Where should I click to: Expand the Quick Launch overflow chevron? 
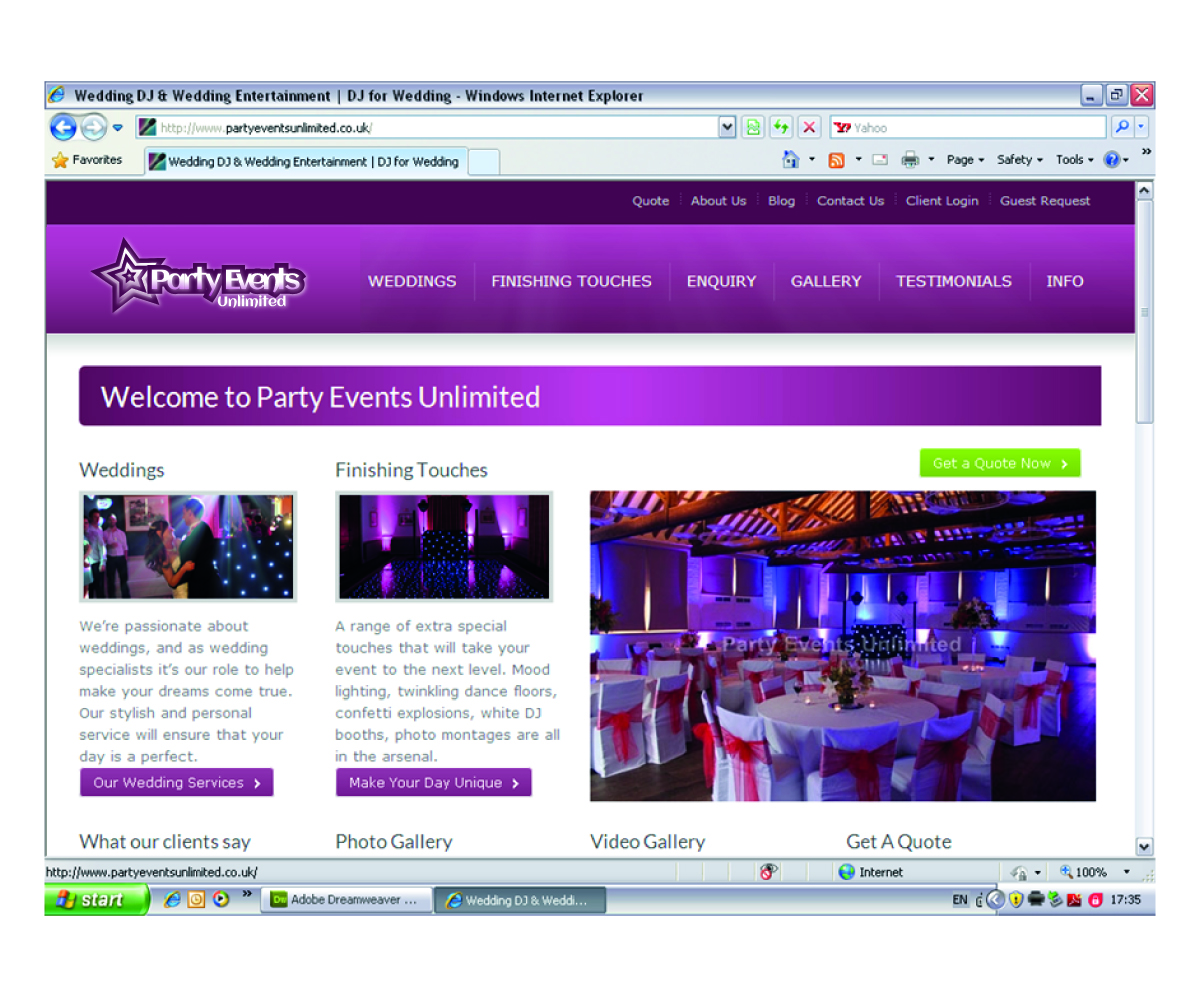(247, 893)
